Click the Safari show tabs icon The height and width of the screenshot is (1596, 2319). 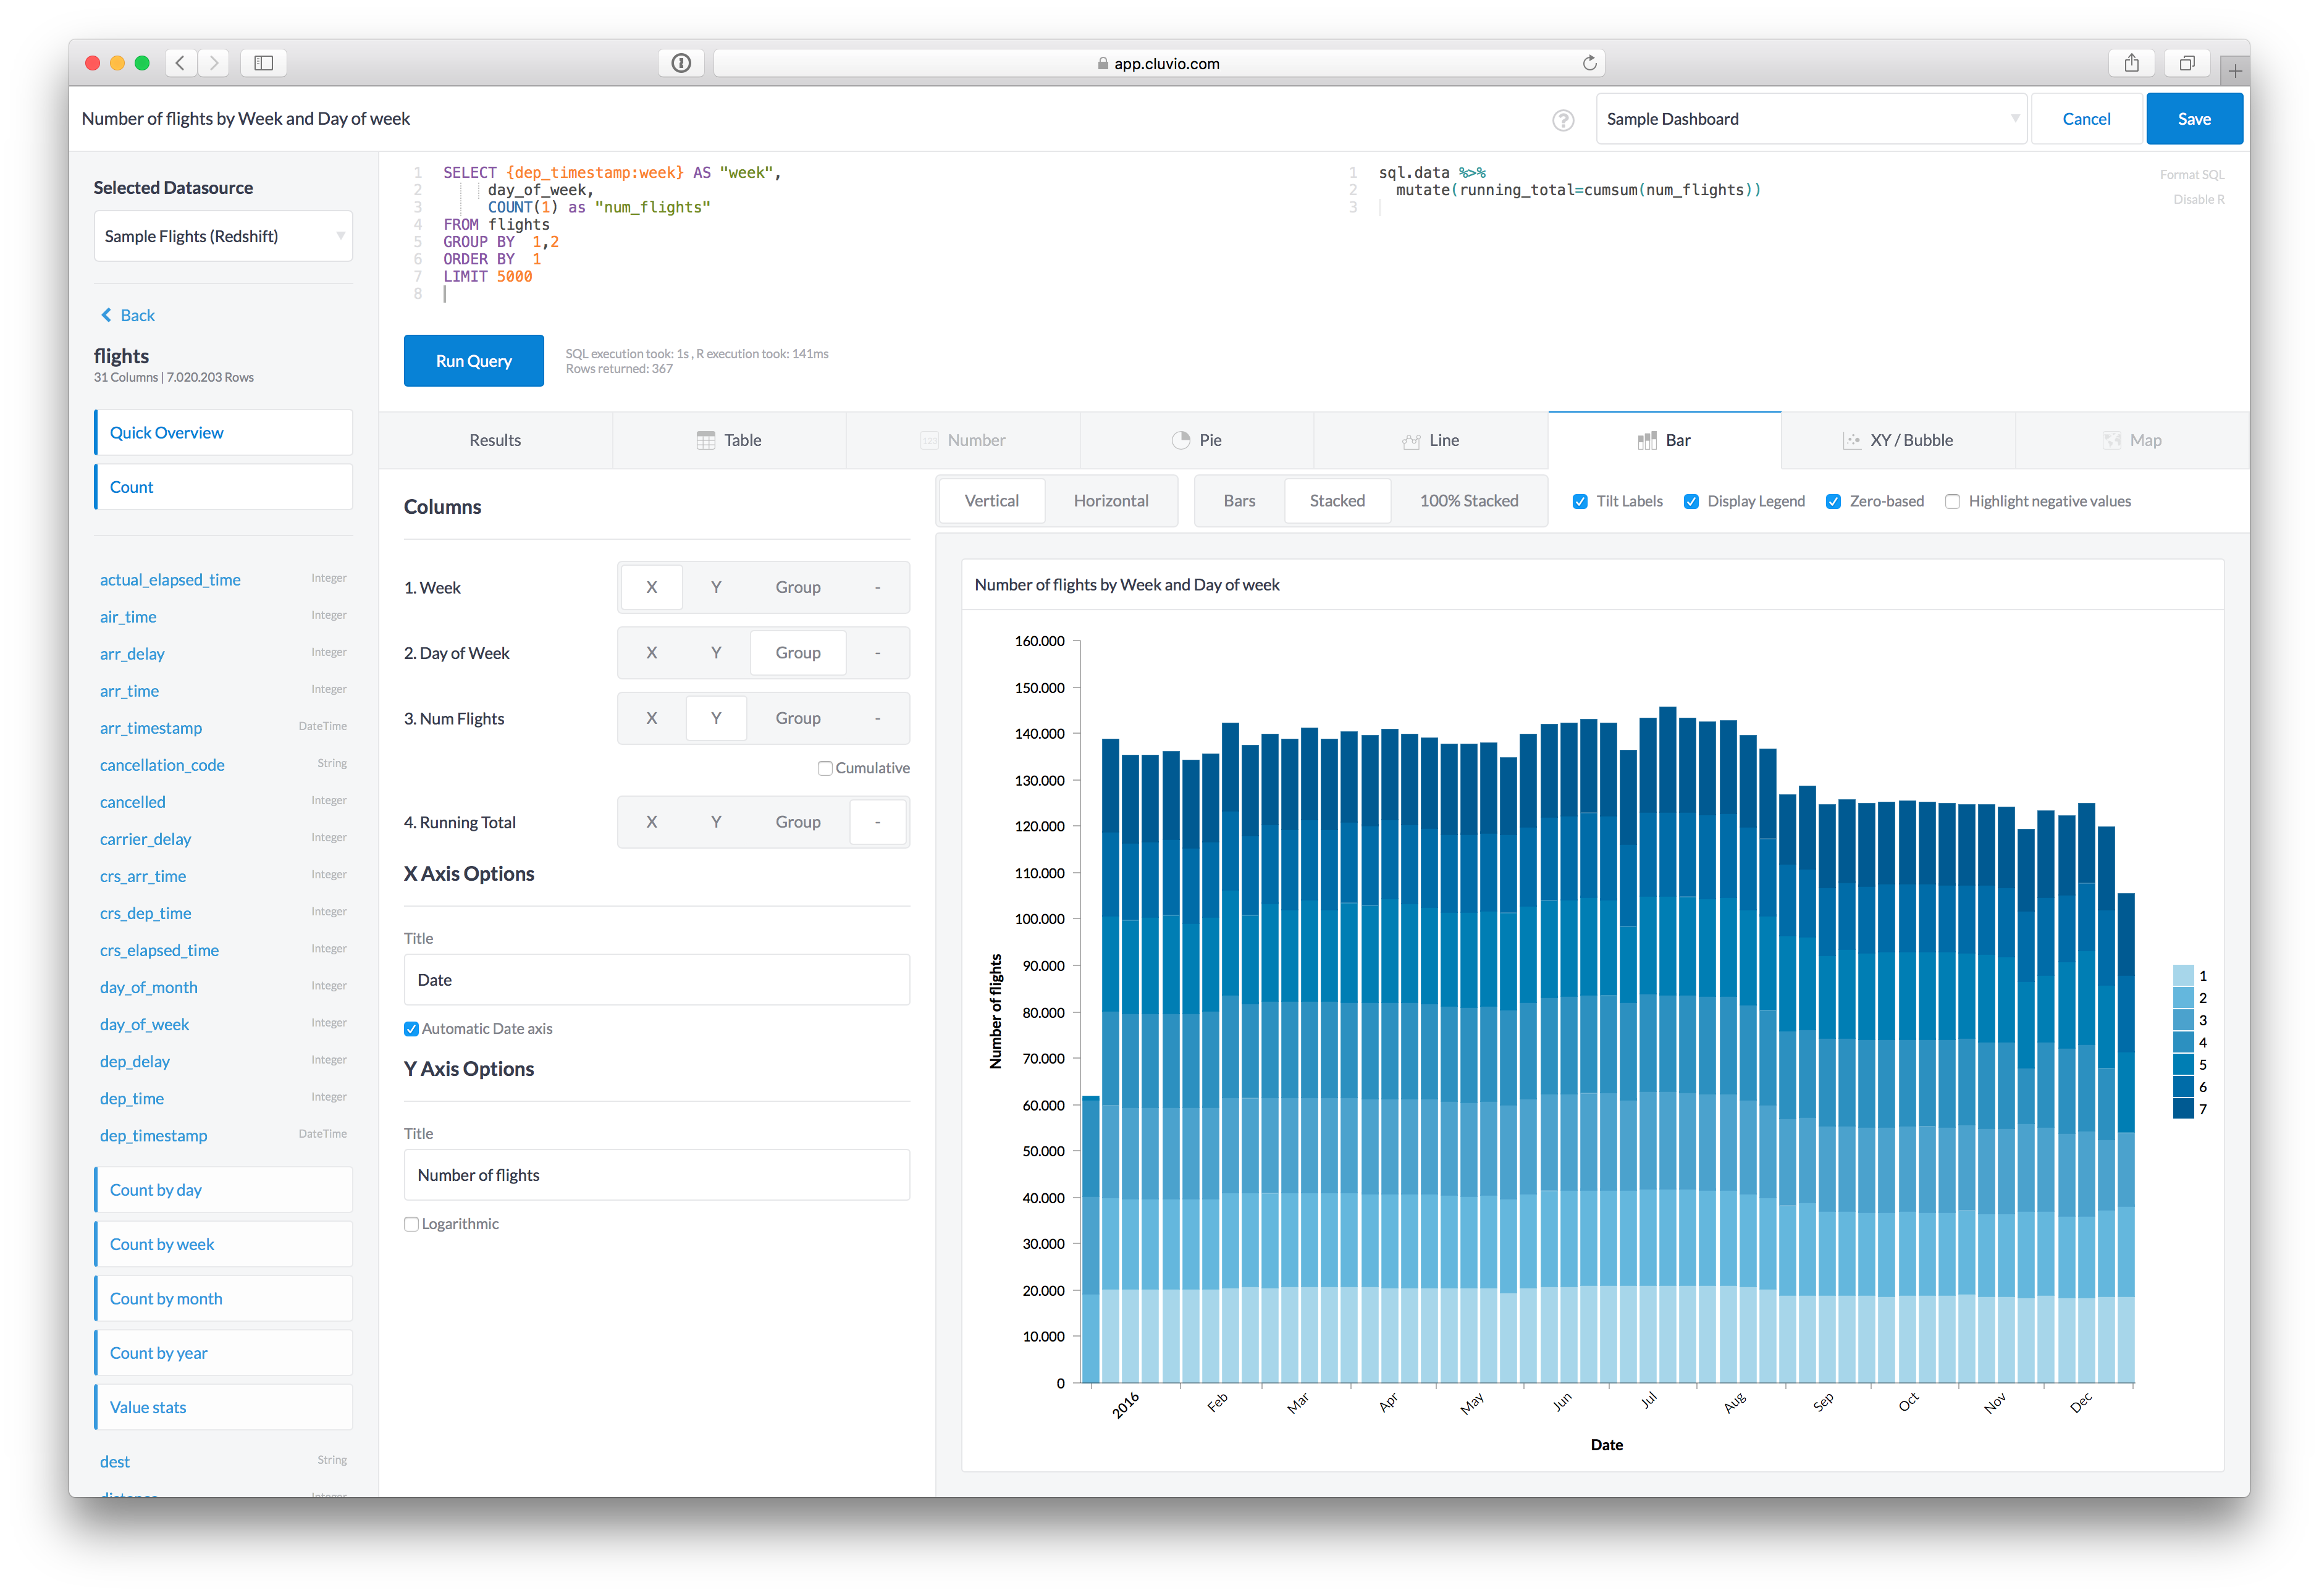click(x=2187, y=63)
